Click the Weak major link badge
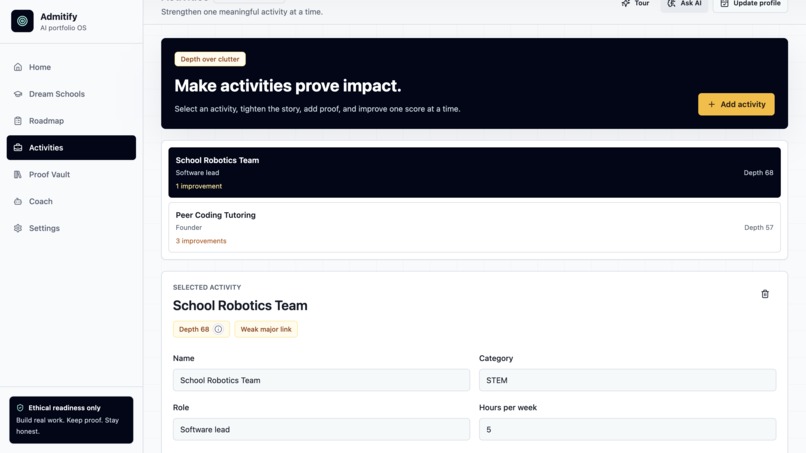806x453 pixels. [266, 329]
